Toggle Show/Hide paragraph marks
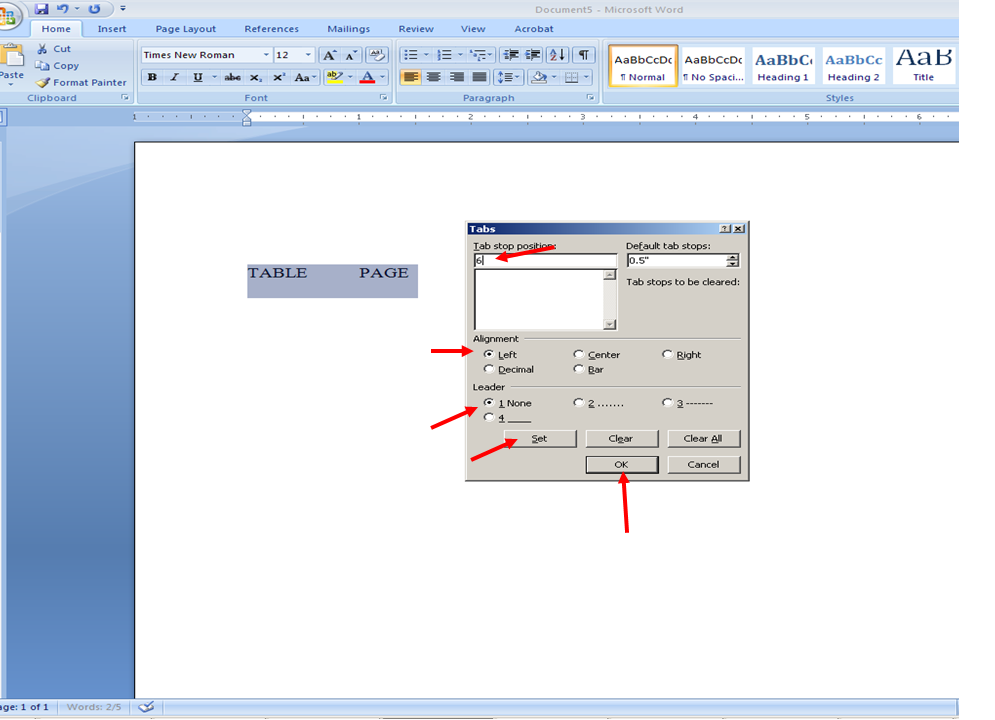This screenshot has height=720, width=995. tap(585, 55)
